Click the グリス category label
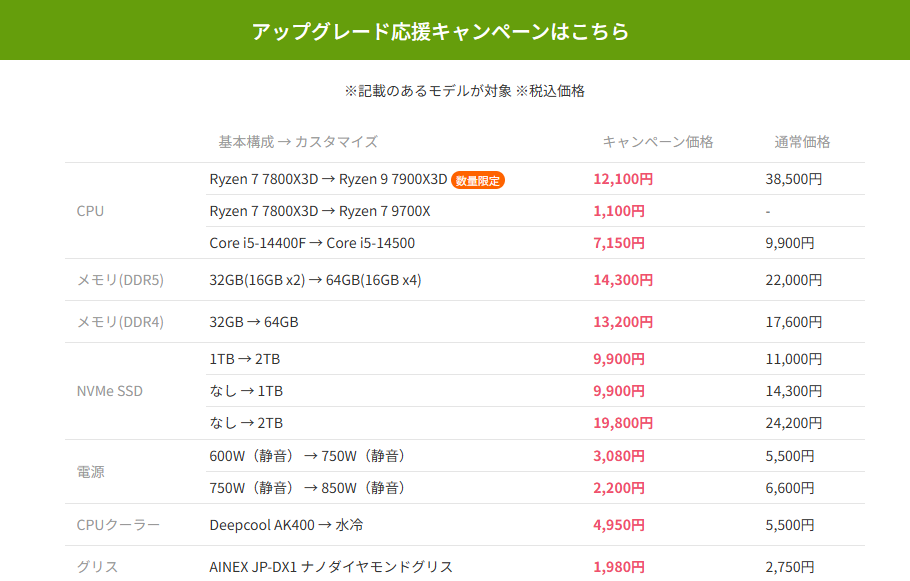Viewport: 910px width, 581px height. 95,566
